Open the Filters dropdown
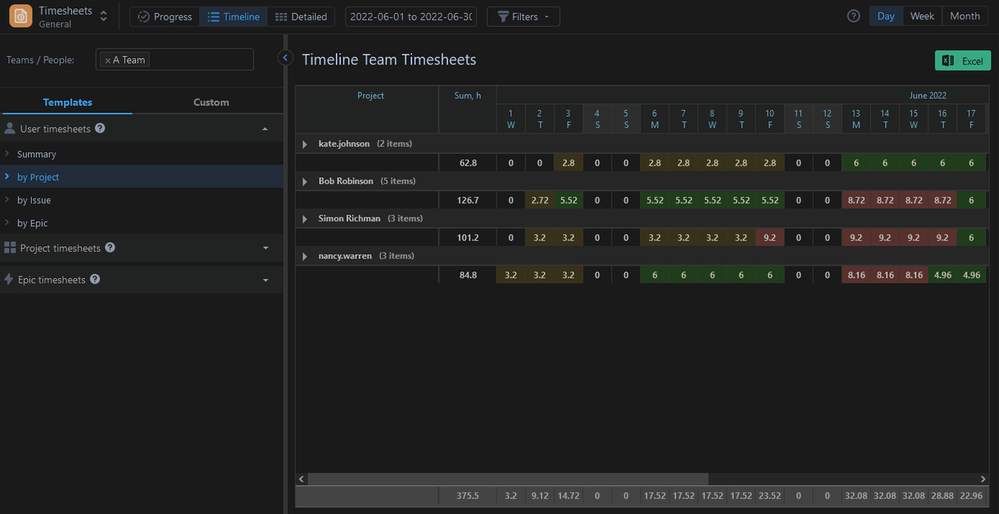 [x=523, y=17]
